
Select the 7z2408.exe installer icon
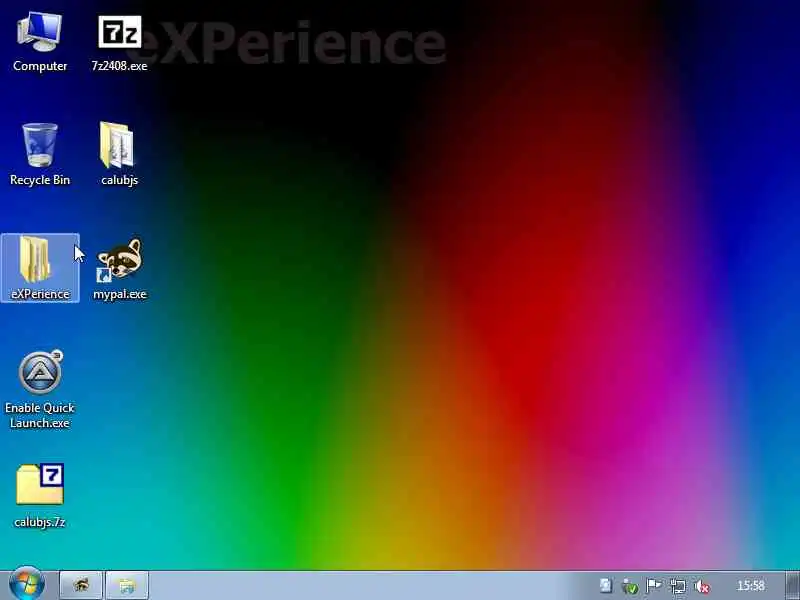(119, 32)
